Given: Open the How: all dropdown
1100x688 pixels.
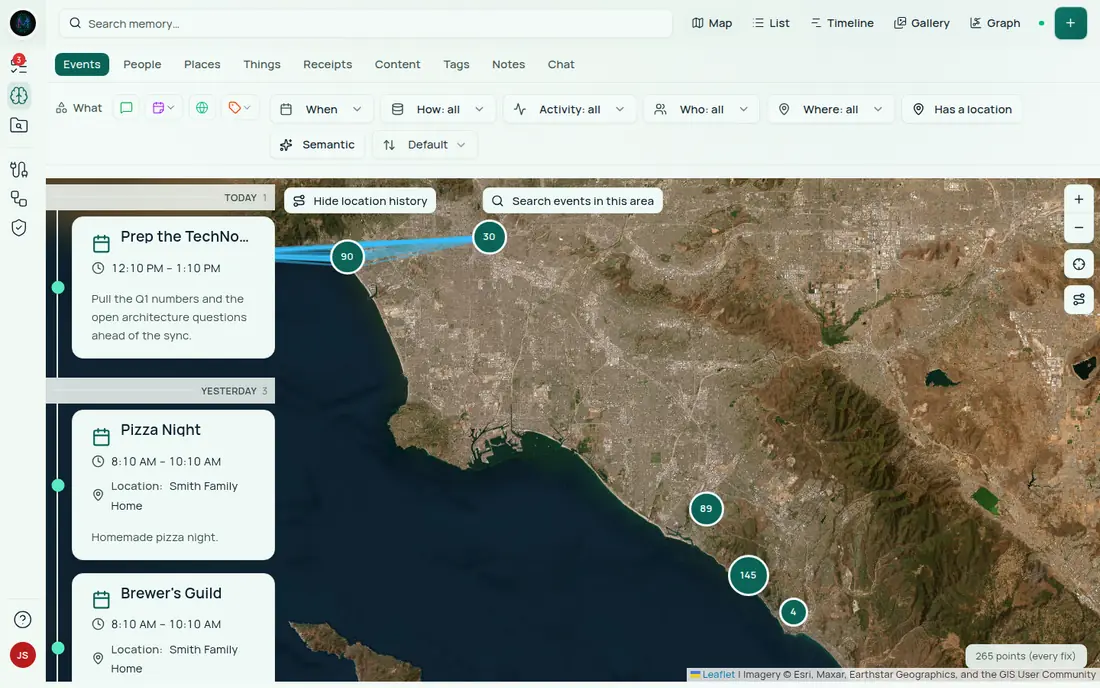Looking at the screenshot, I should tap(438, 109).
